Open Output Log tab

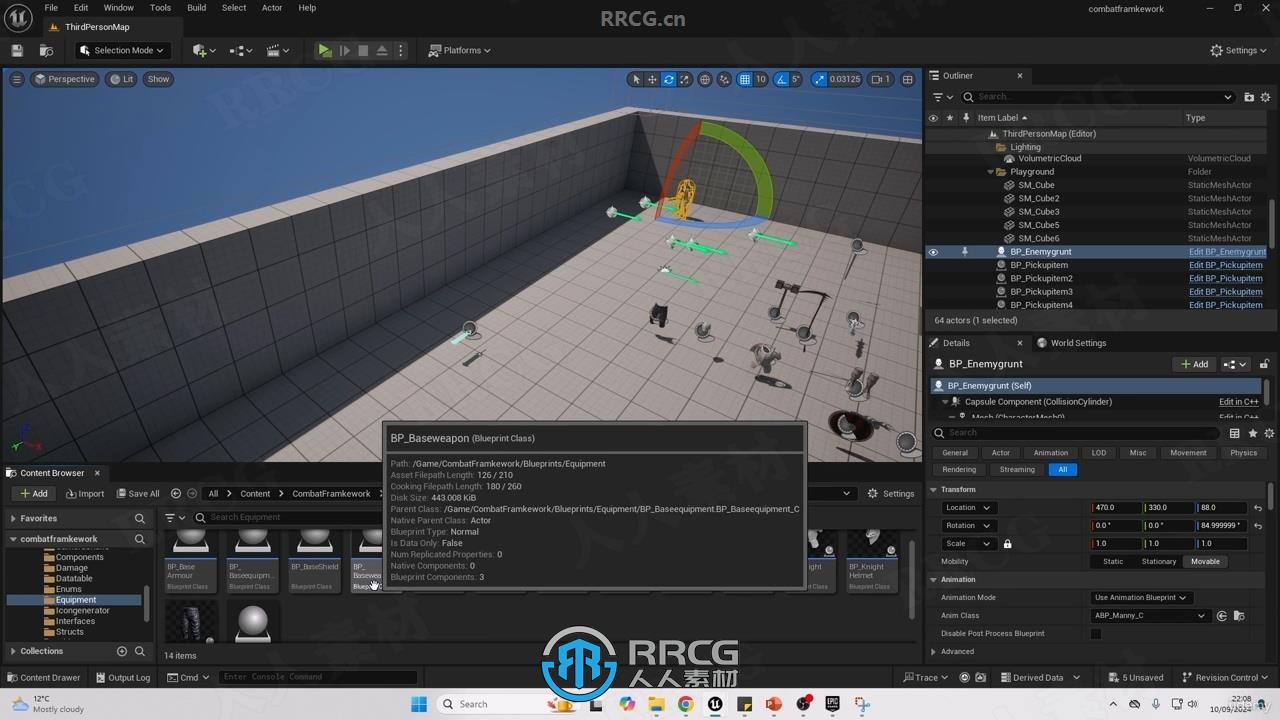click(x=122, y=677)
